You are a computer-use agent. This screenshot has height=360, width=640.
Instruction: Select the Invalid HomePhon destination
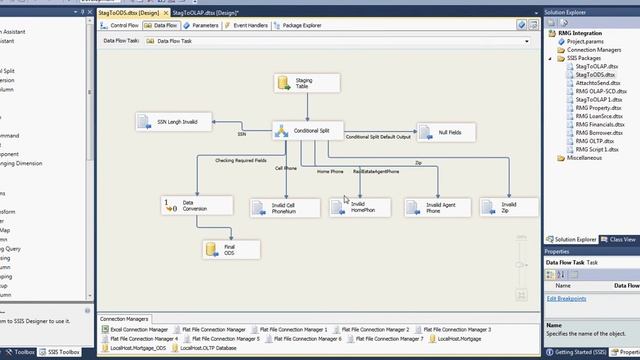(360, 207)
